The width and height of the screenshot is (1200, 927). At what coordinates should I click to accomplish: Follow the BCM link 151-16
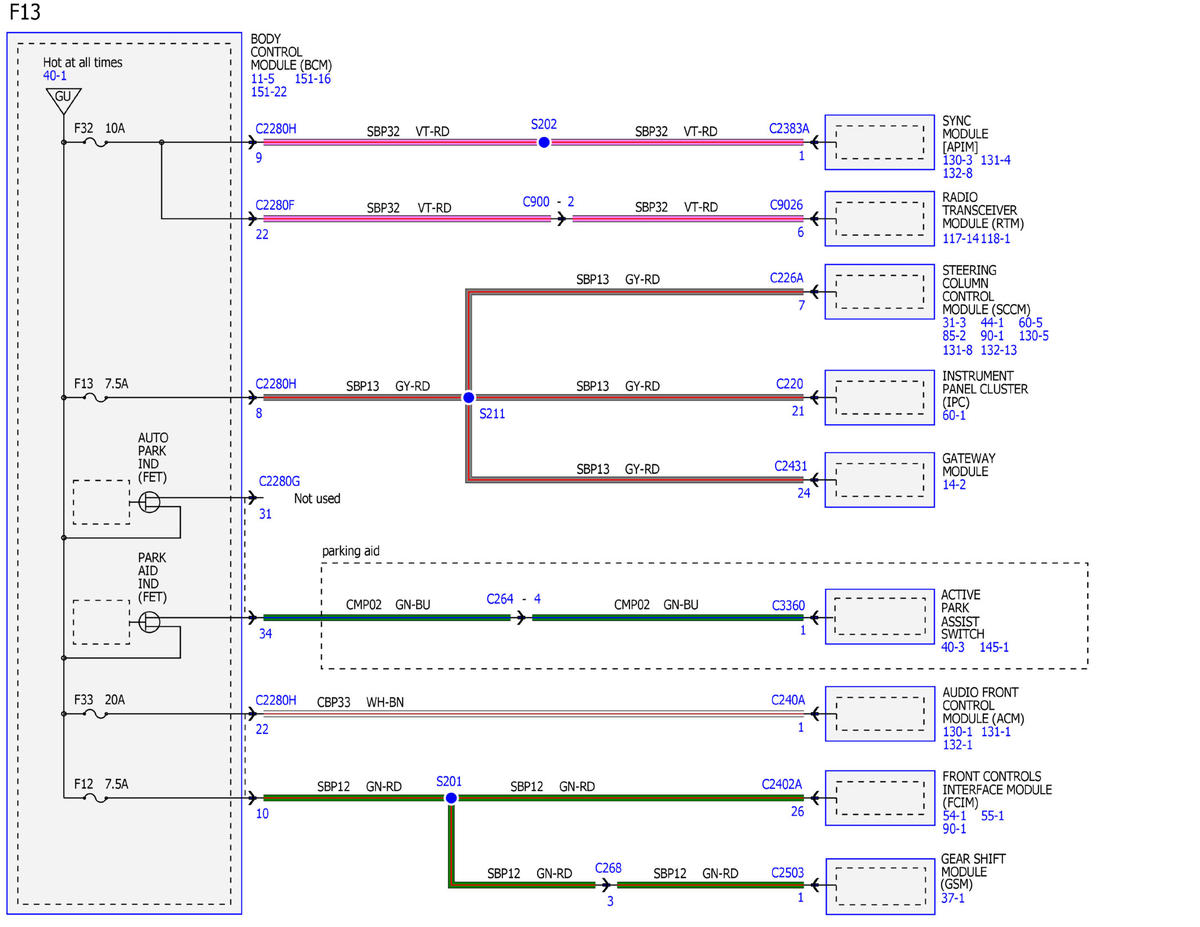(x=313, y=78)
